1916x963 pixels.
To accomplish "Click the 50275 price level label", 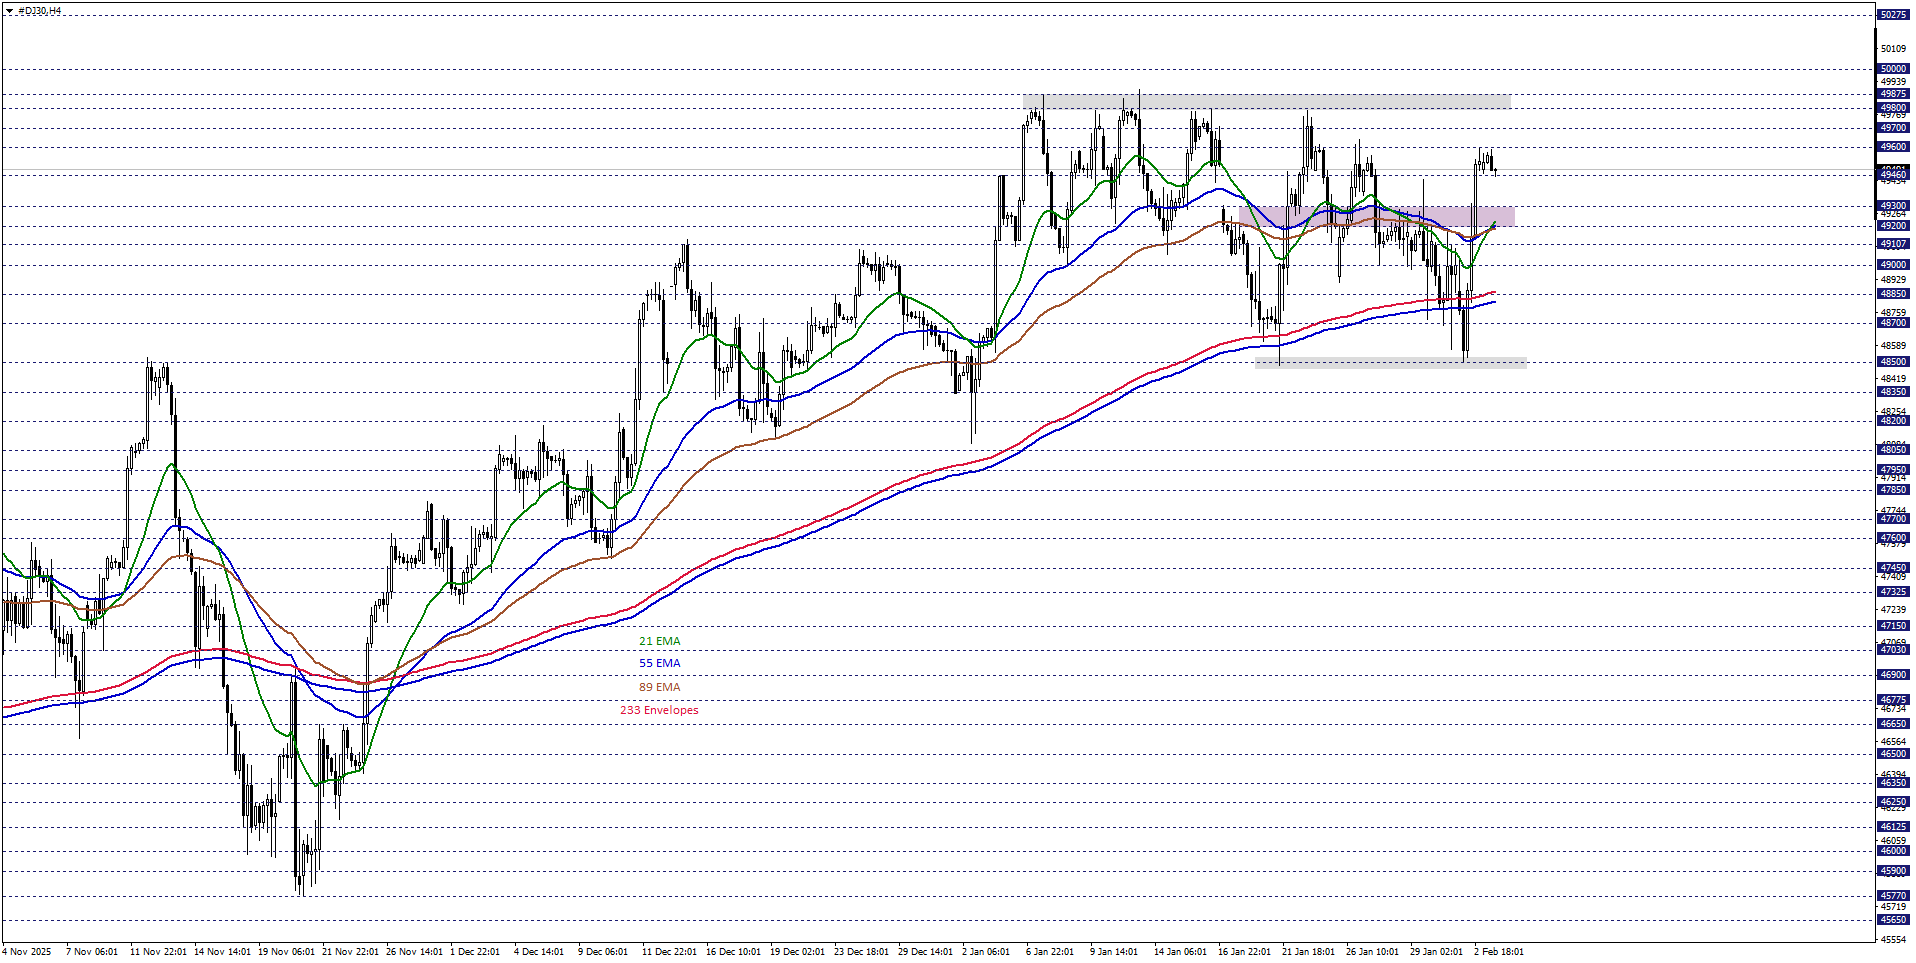I will 1892,15.
